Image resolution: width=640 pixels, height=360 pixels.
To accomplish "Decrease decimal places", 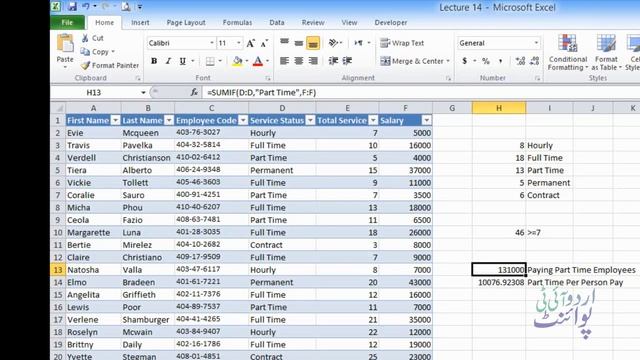I will point(534,61).
